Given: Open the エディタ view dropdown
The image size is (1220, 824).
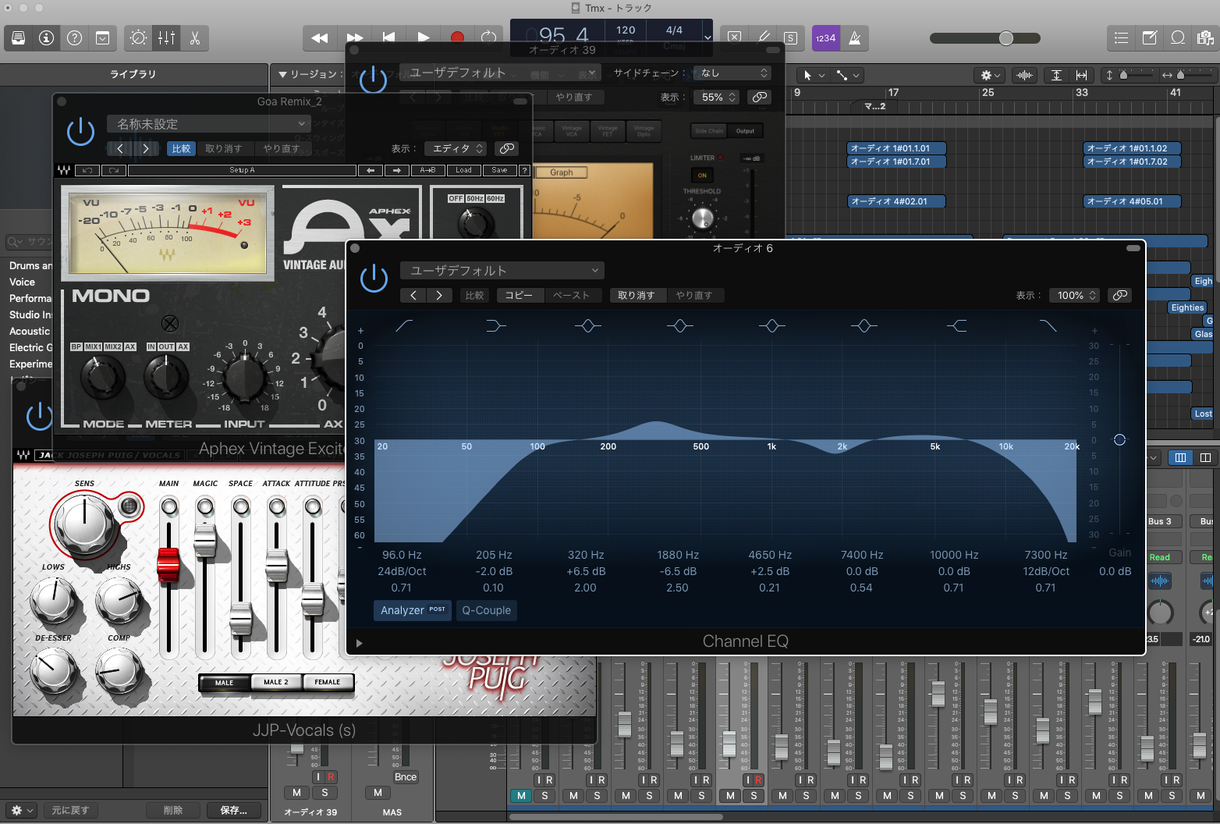Looking at the screenshot, I should (x=454, y=149).
